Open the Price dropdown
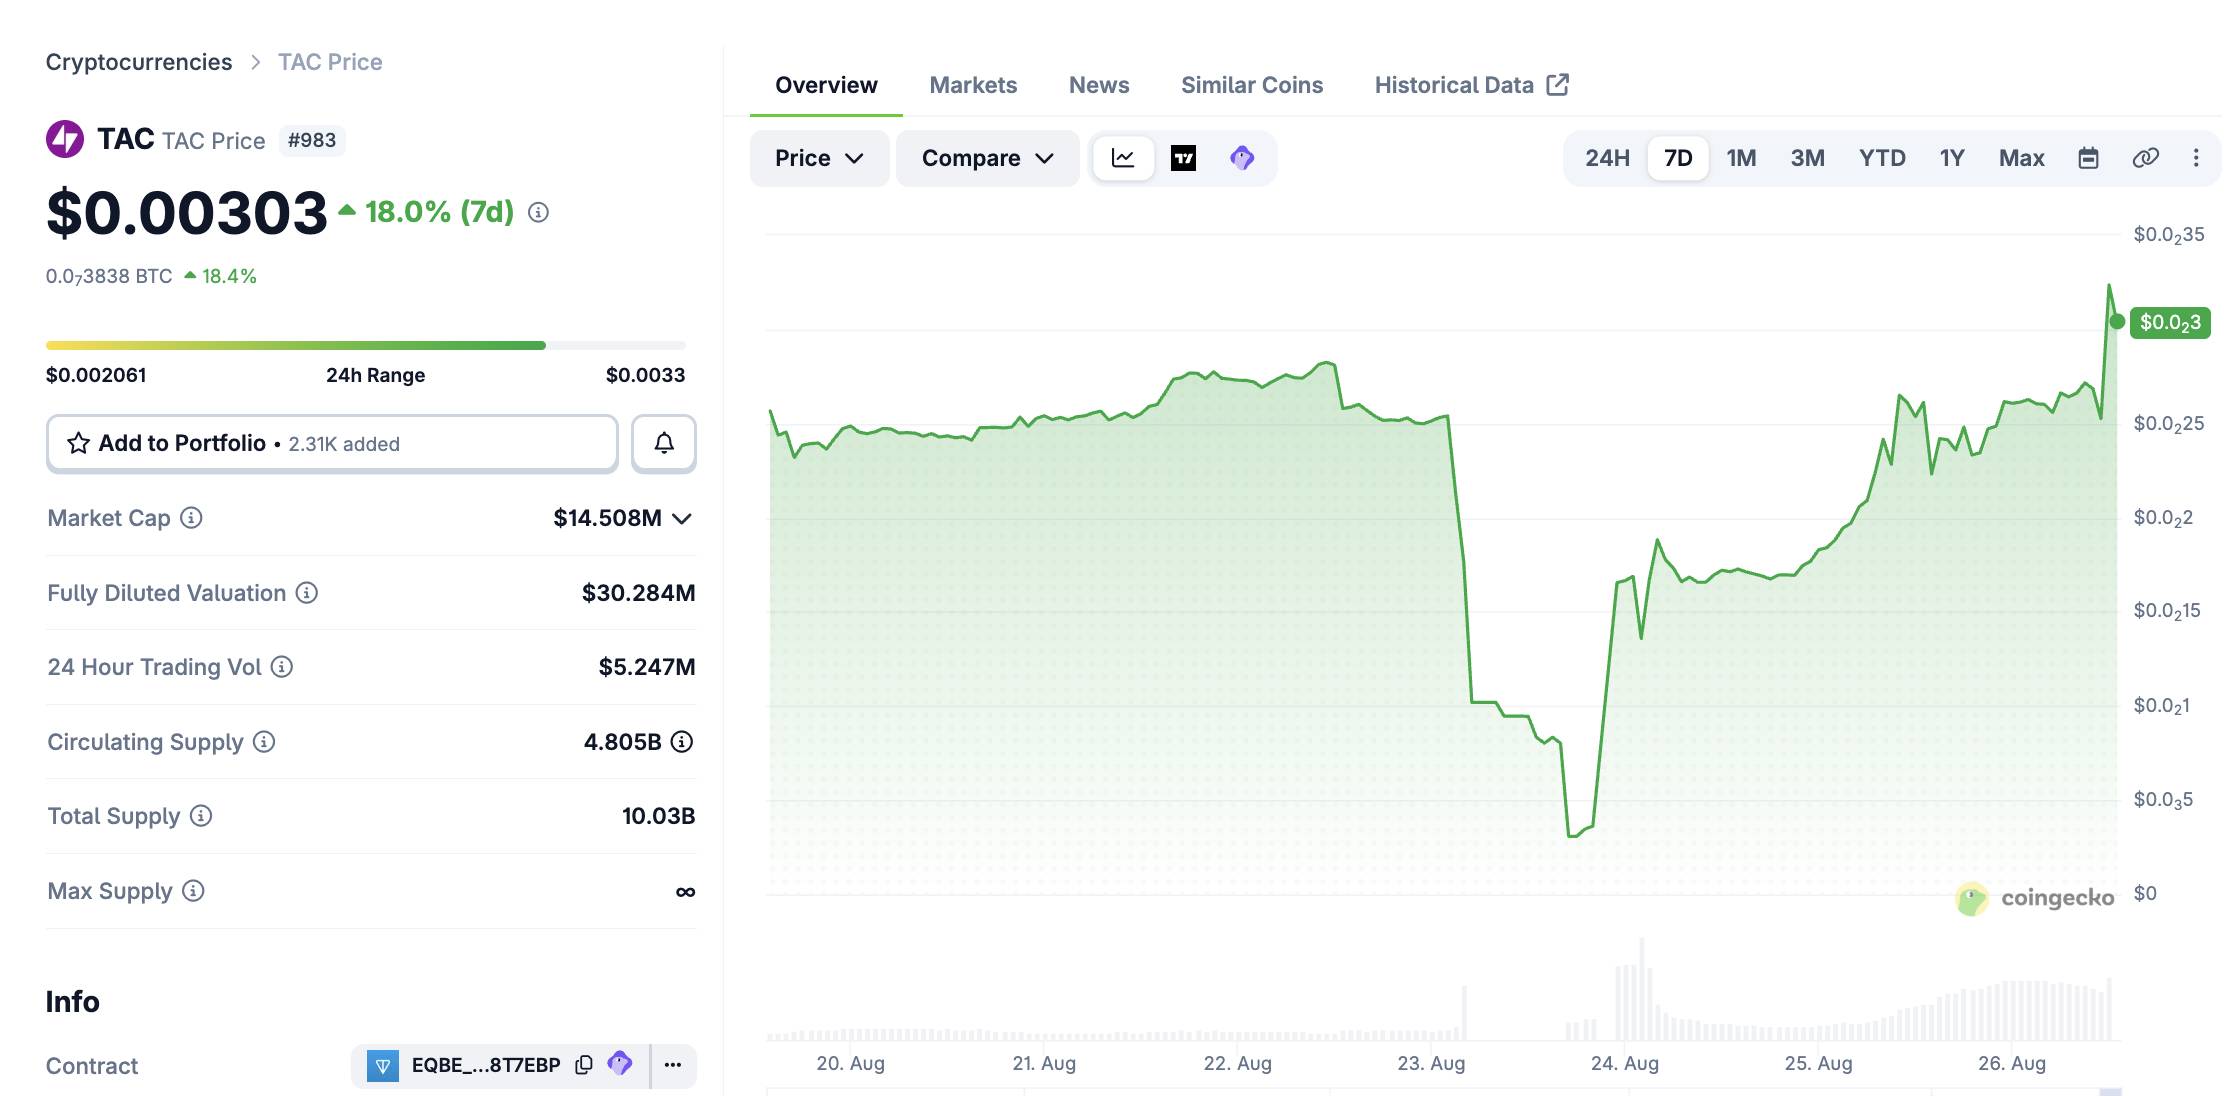The height and width of the screenshot is (1096, 2238). (x=819, y=158)
